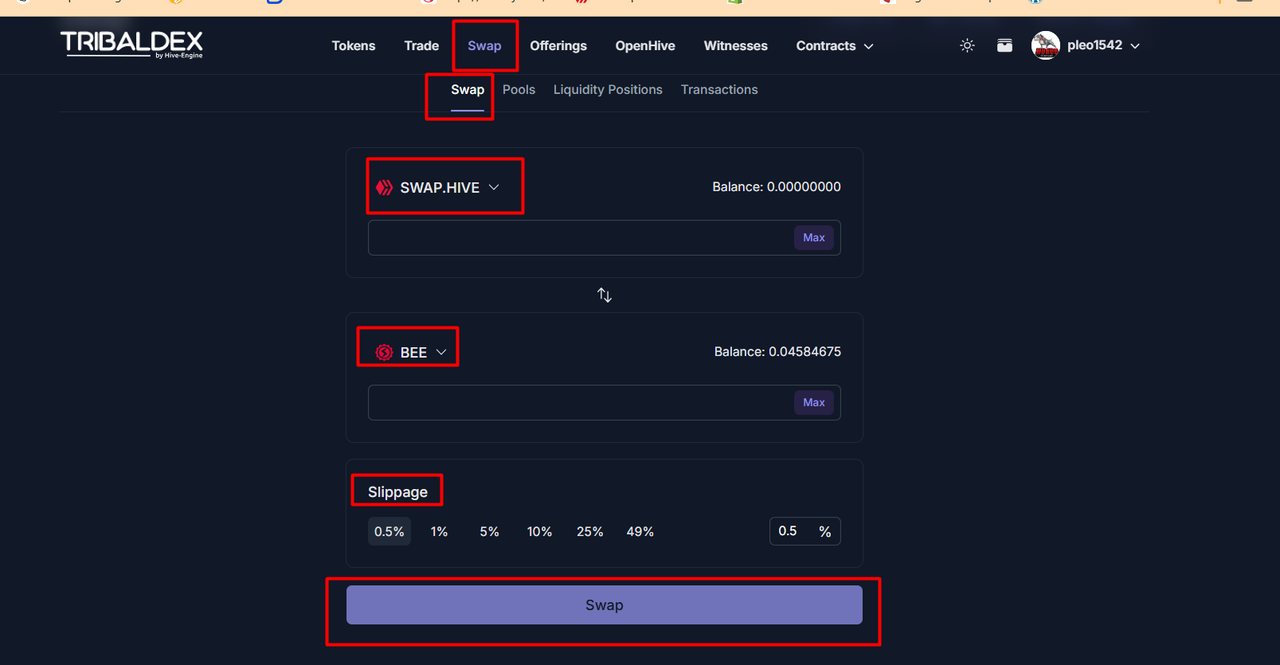Viewport: 1280px width, 665px height.
Task: Select 1% slippage option
Action: click(439, 532)
